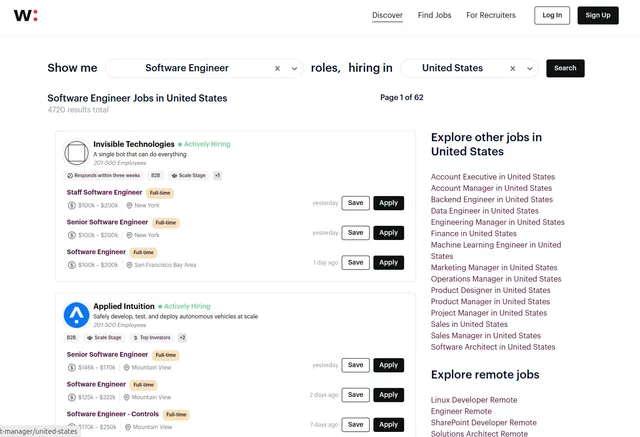
Task: Open the Wellfound logo home link
Action: coord(26,16)
